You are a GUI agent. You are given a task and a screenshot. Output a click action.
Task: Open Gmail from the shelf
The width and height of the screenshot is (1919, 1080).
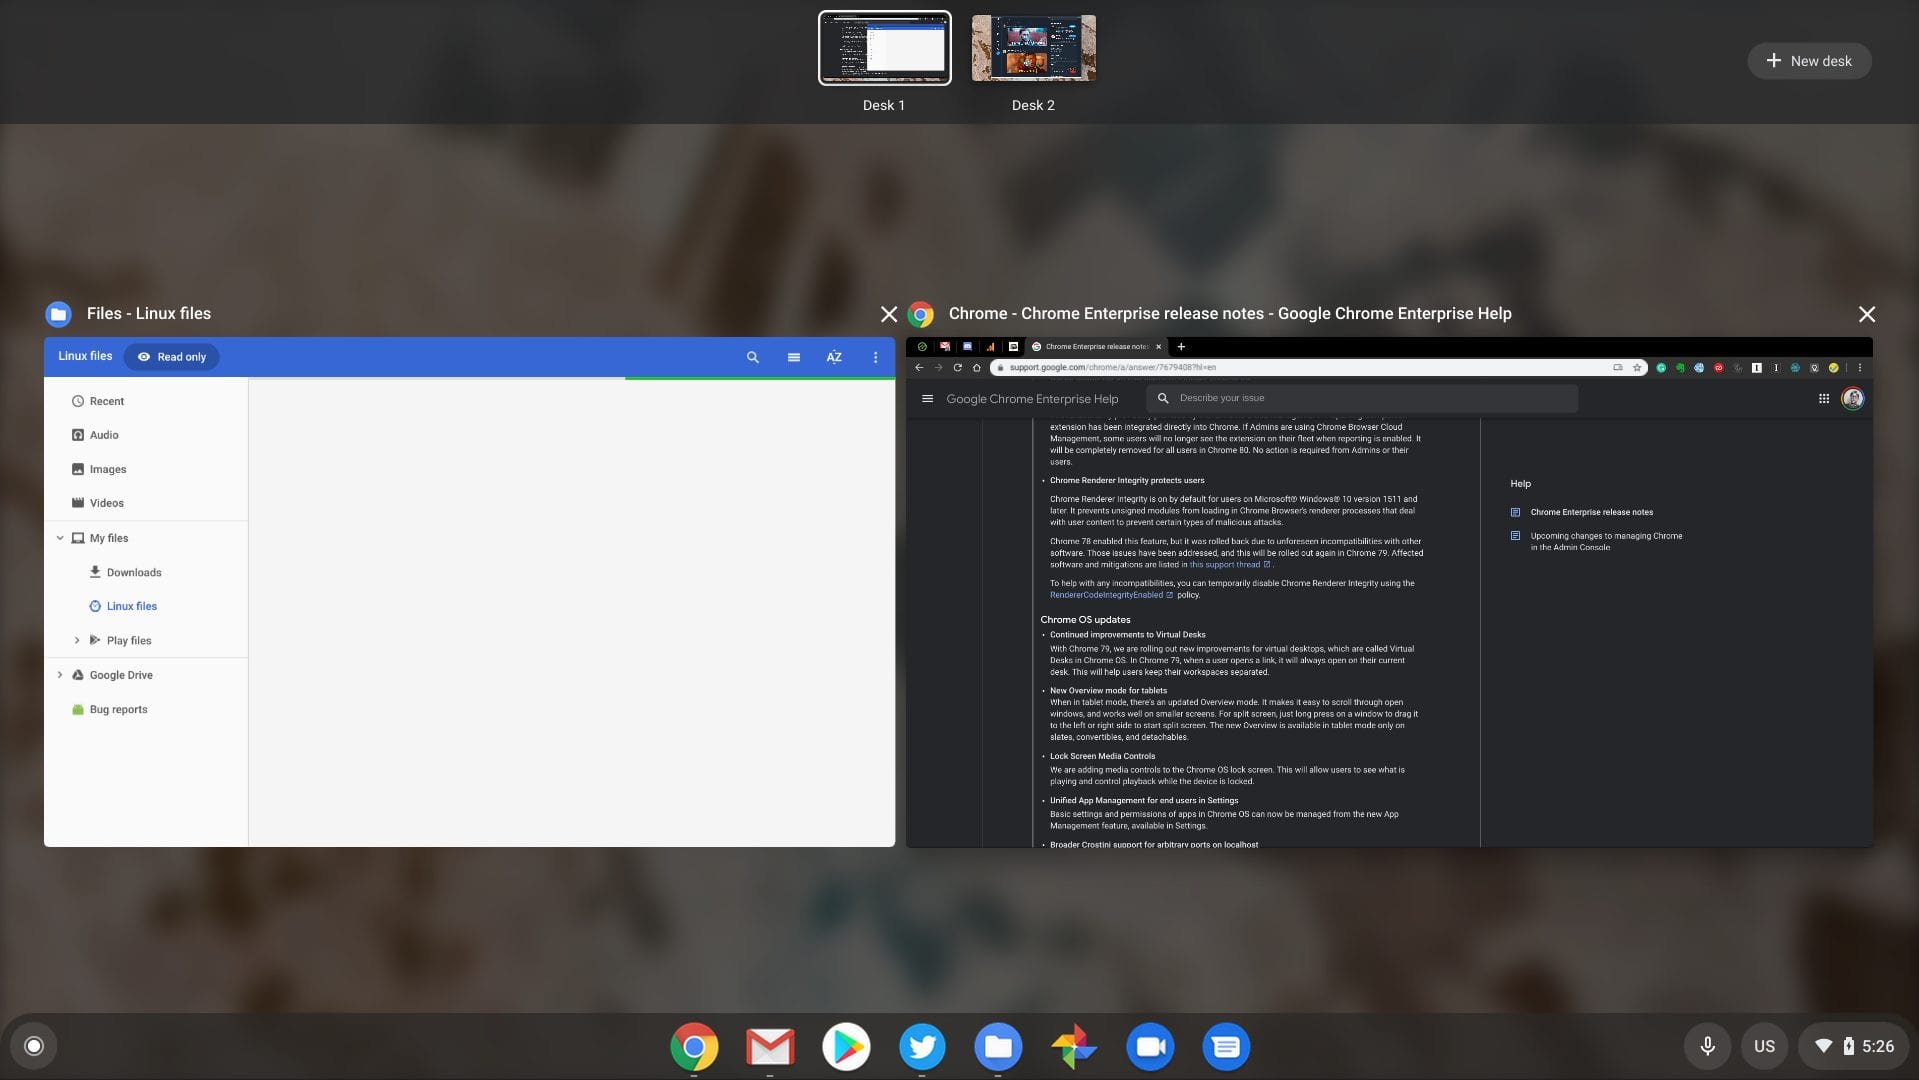click(x=770, y=1046)
